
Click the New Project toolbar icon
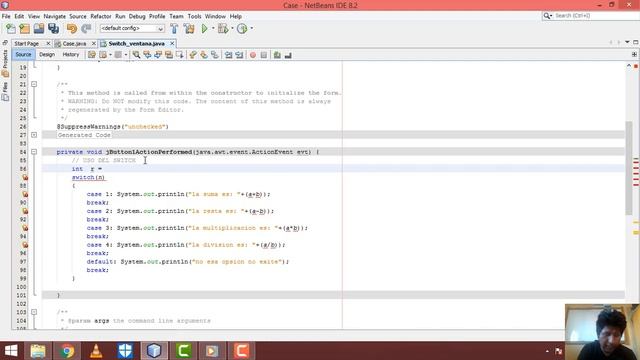24,29
